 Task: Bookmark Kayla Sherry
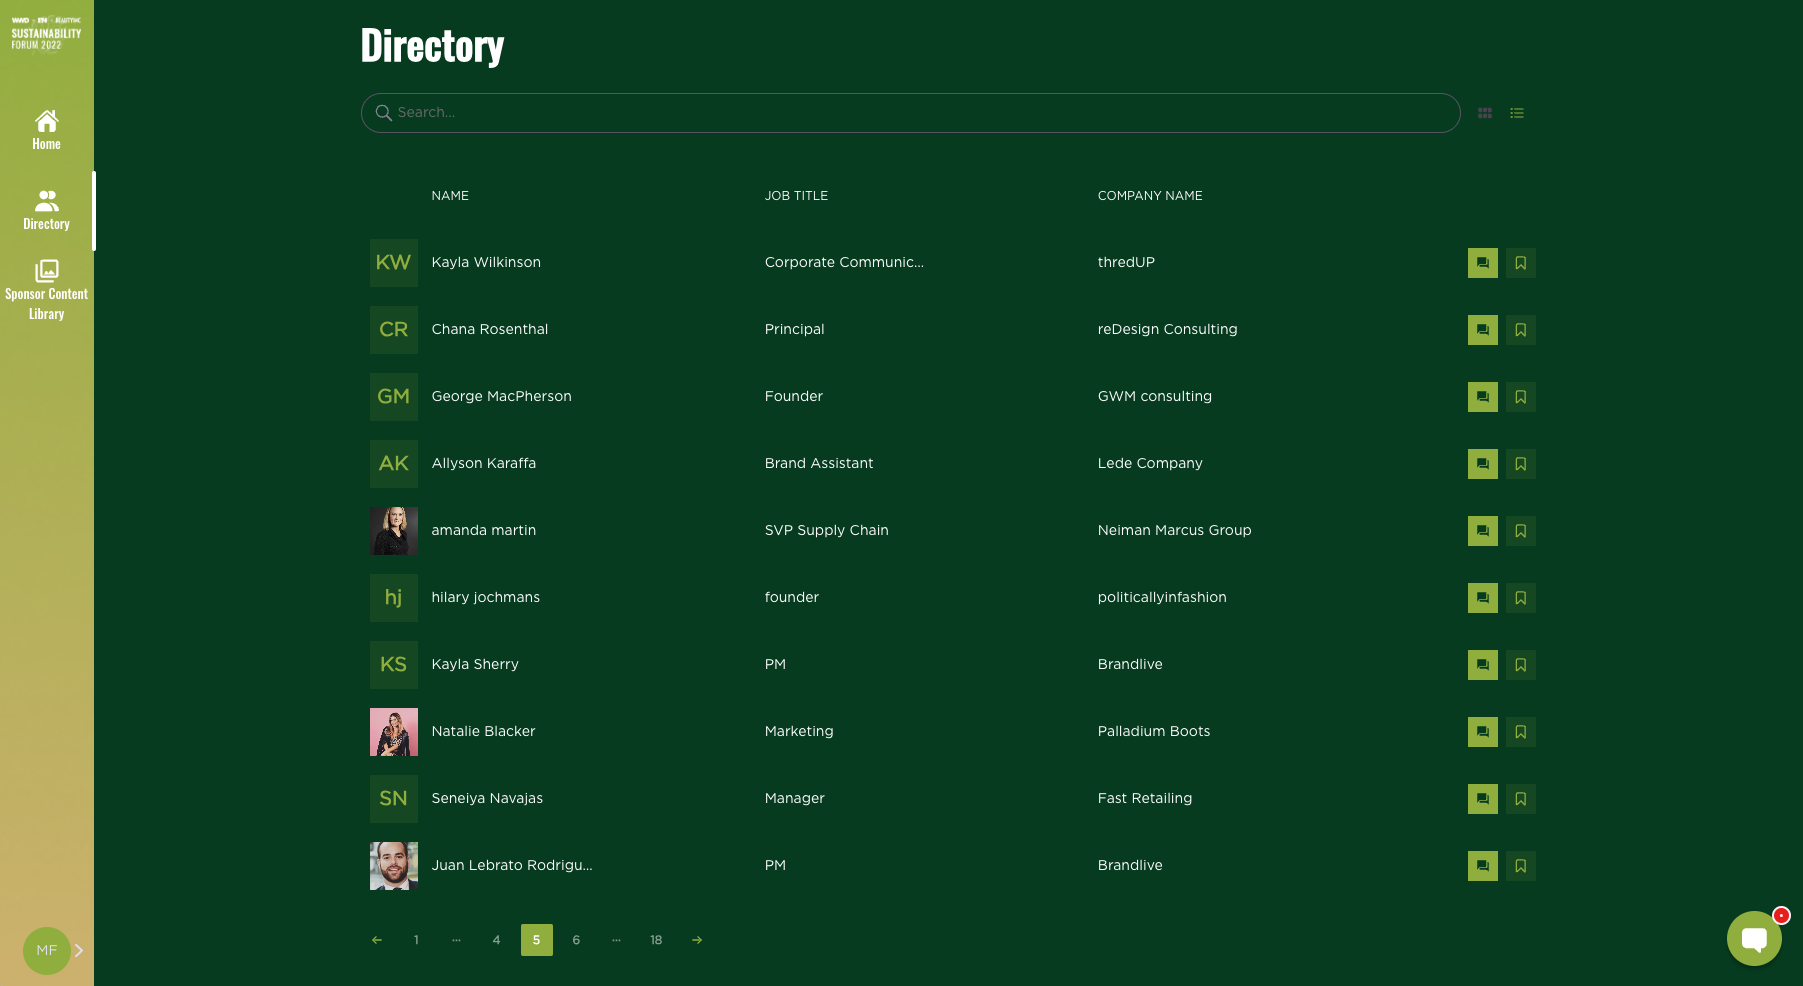pyautogui.click(x=1520, y=665)
